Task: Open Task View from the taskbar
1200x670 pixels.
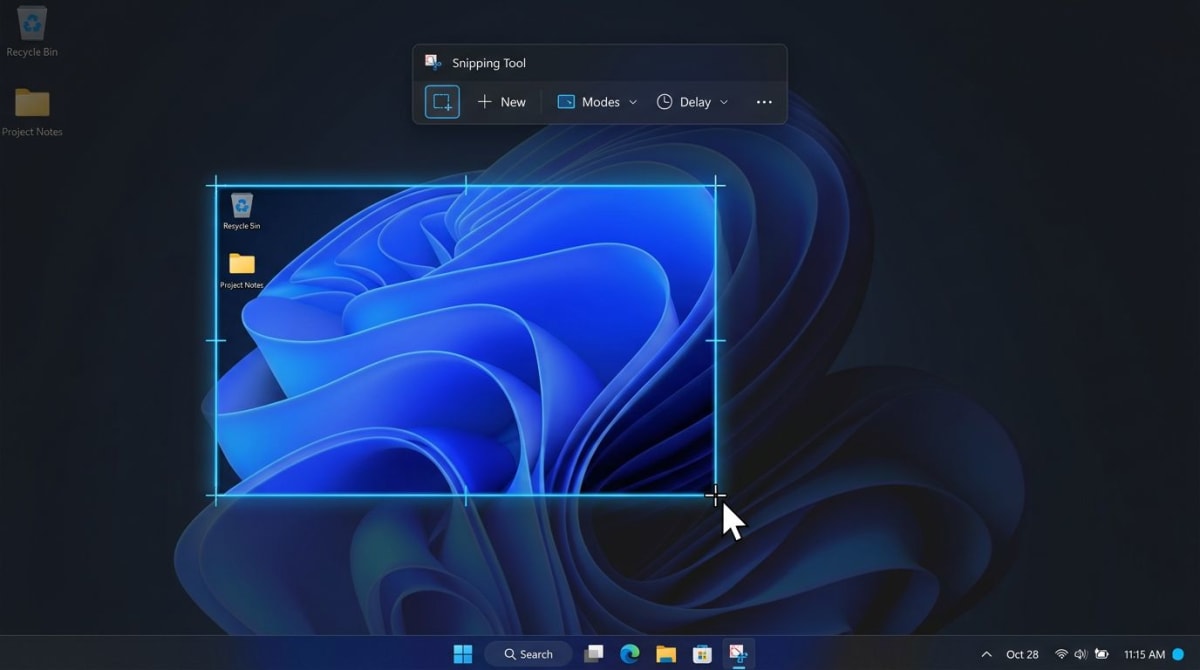Action: pyautogui.click(x=594, y=654)
